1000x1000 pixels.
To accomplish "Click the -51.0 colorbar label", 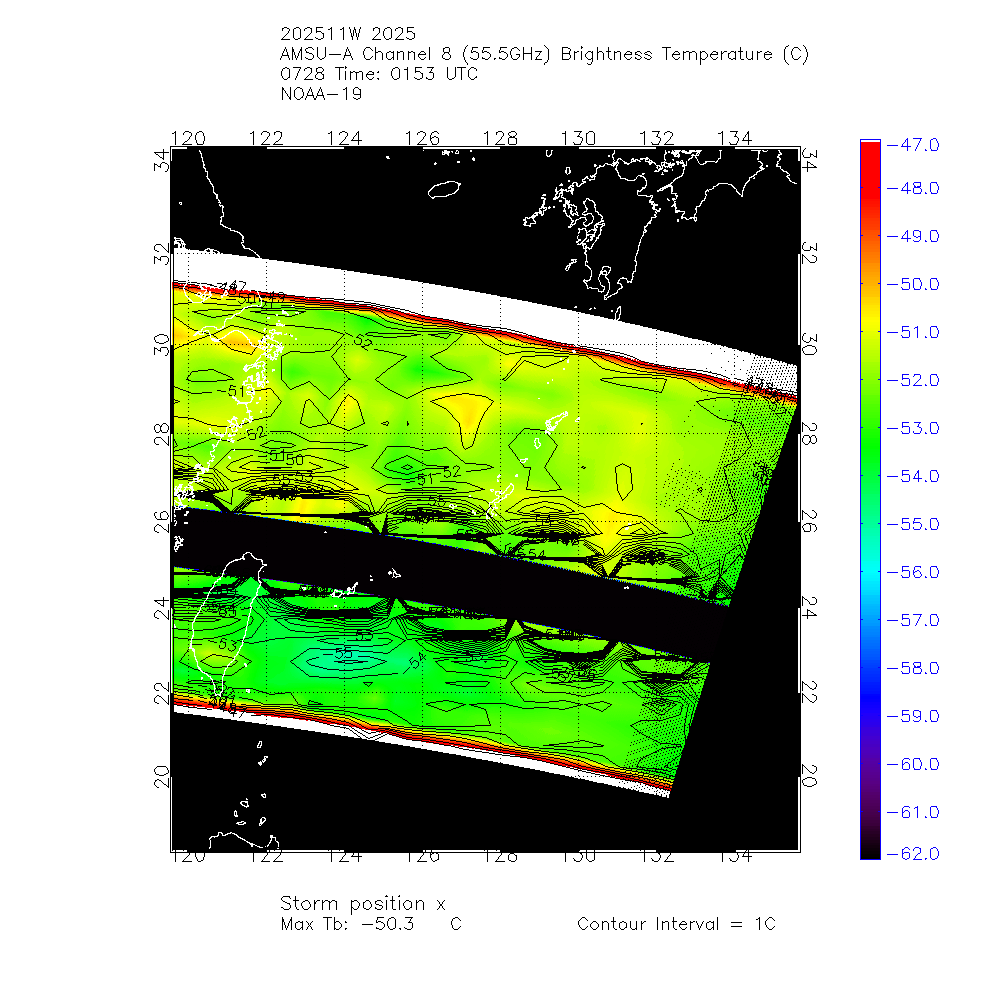I will tap(913, 332).
